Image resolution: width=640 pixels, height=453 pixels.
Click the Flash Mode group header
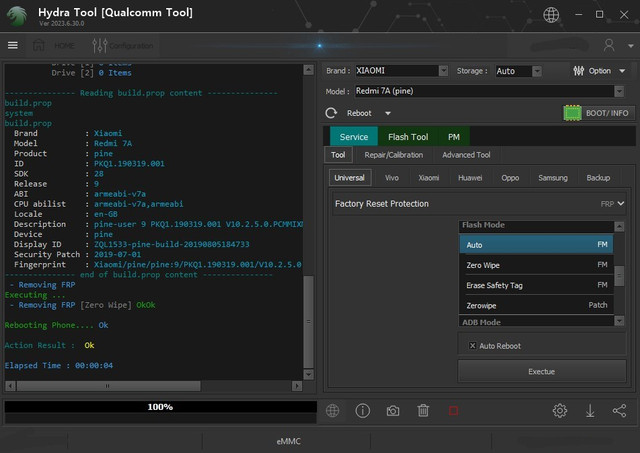[536, 225]
